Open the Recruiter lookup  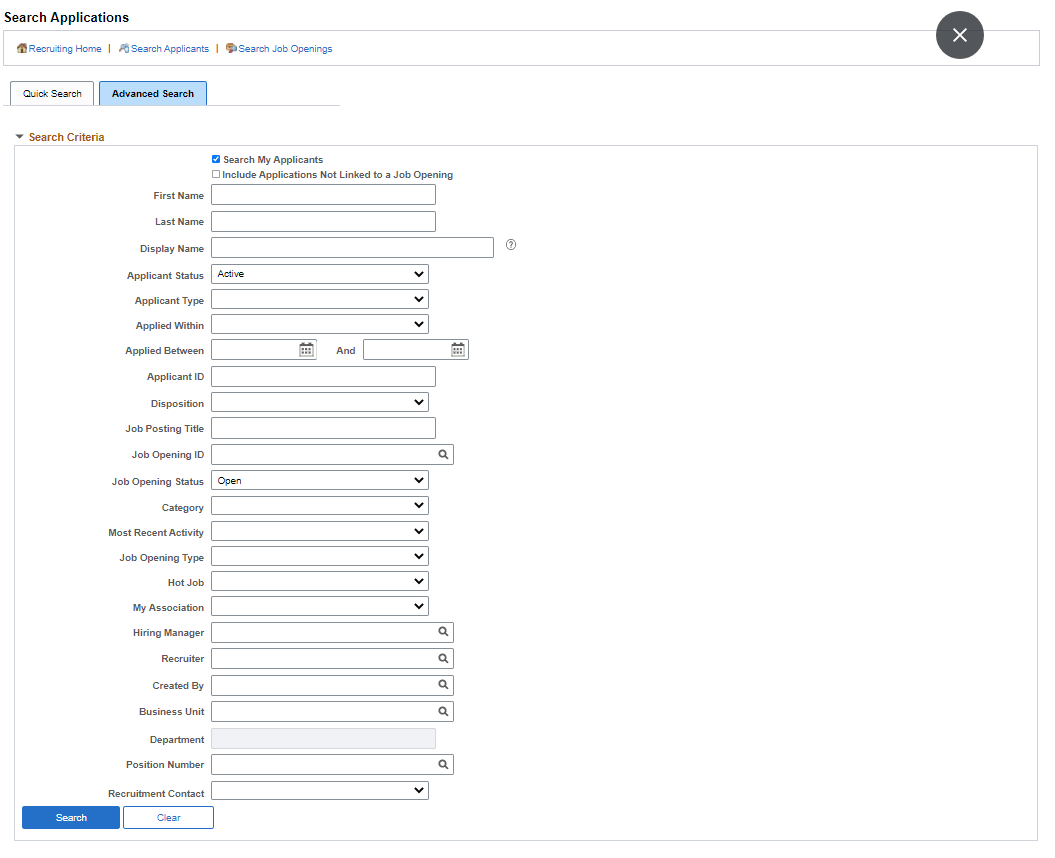pyautogui.click(x=443, y=658)
